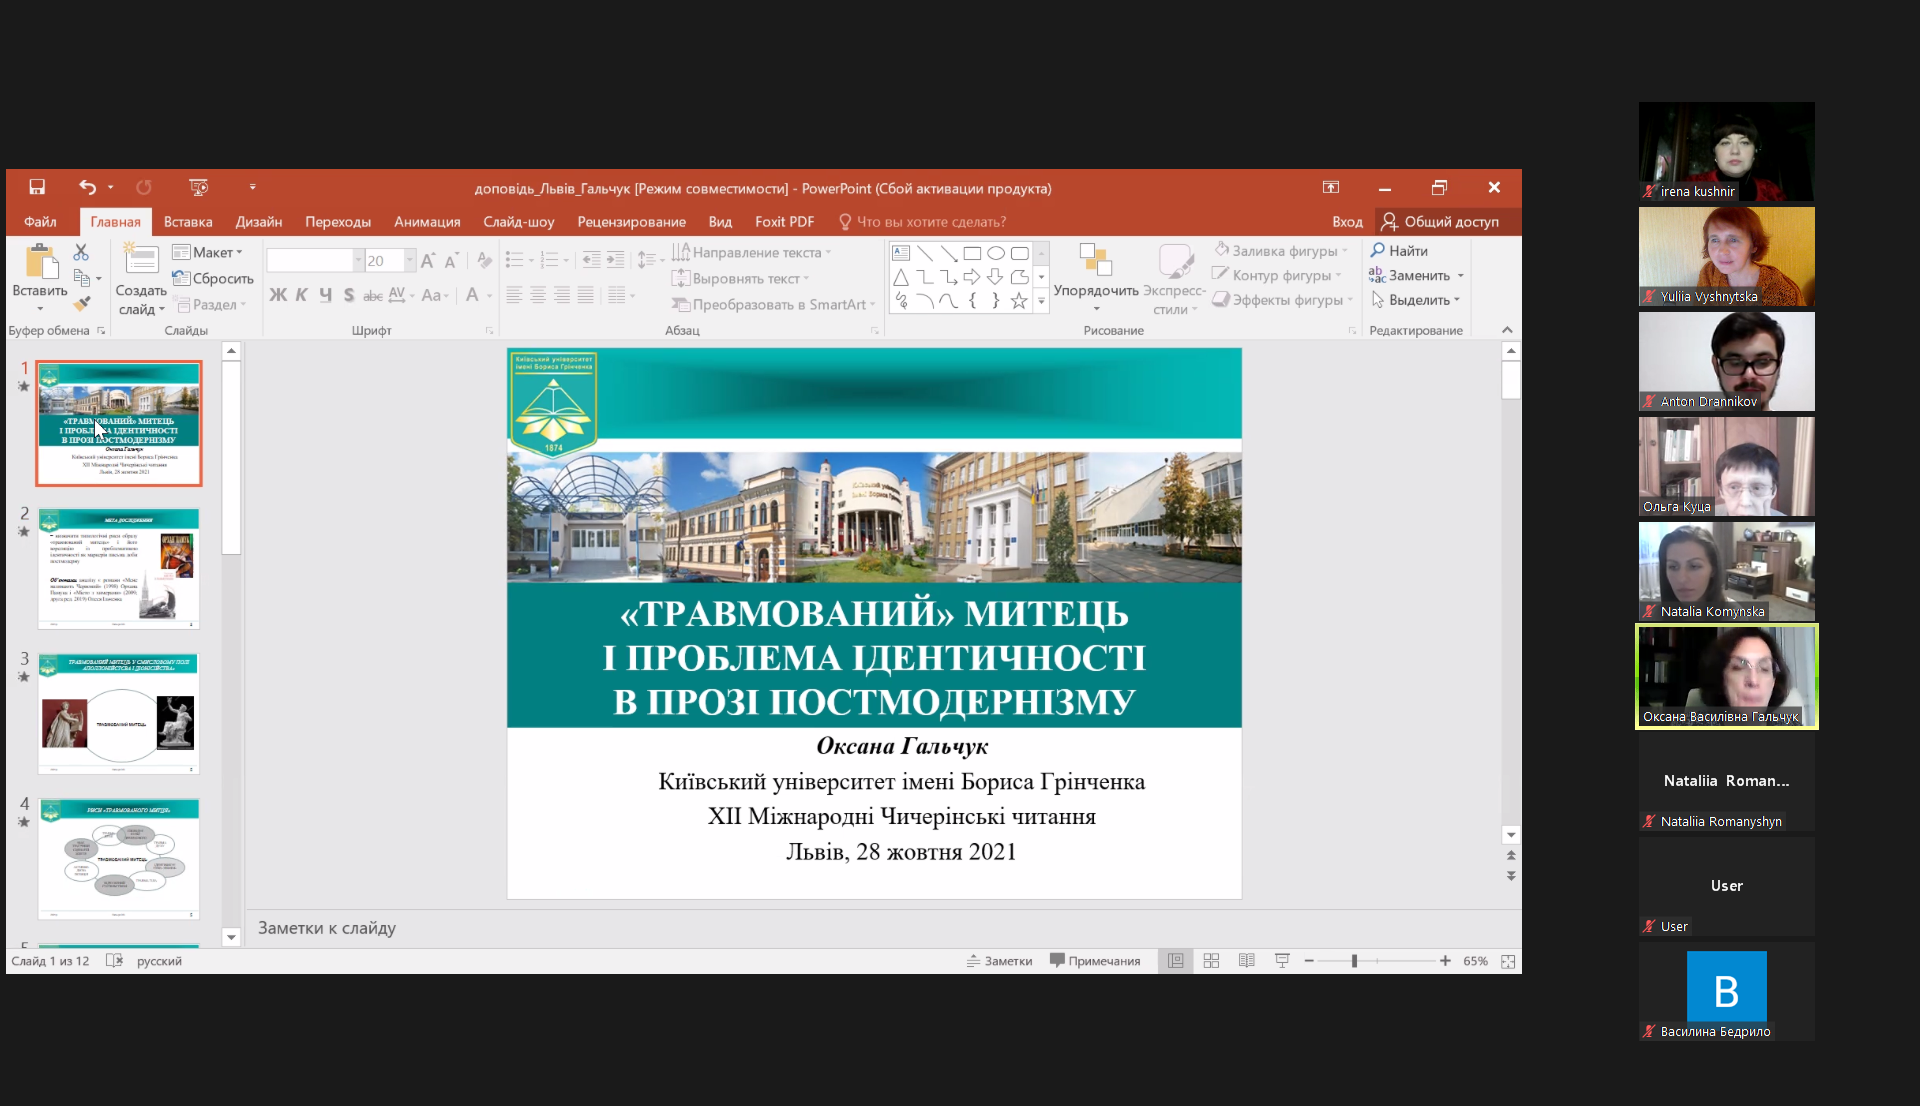Switch to the Вставка ribbon tab

(188, 222)
